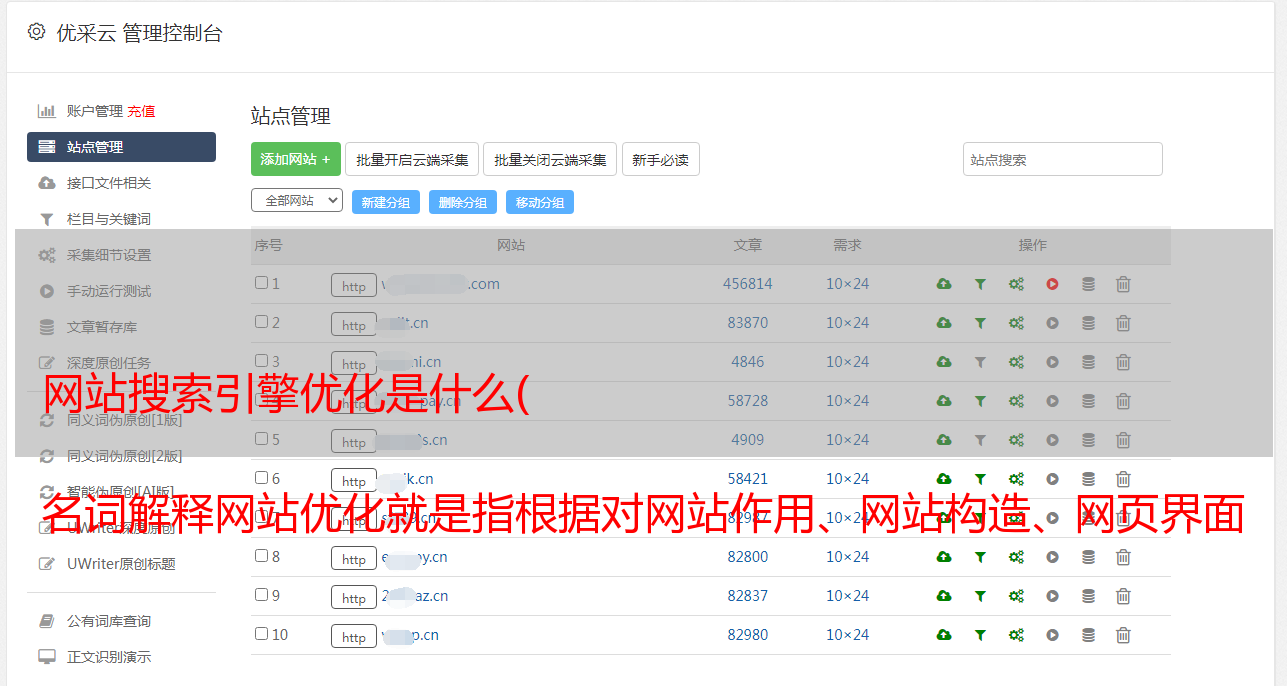Tick the checkbox for site row 1
Image resolution: width=1287 pixels, height=686 pixels.
(261, 283)
